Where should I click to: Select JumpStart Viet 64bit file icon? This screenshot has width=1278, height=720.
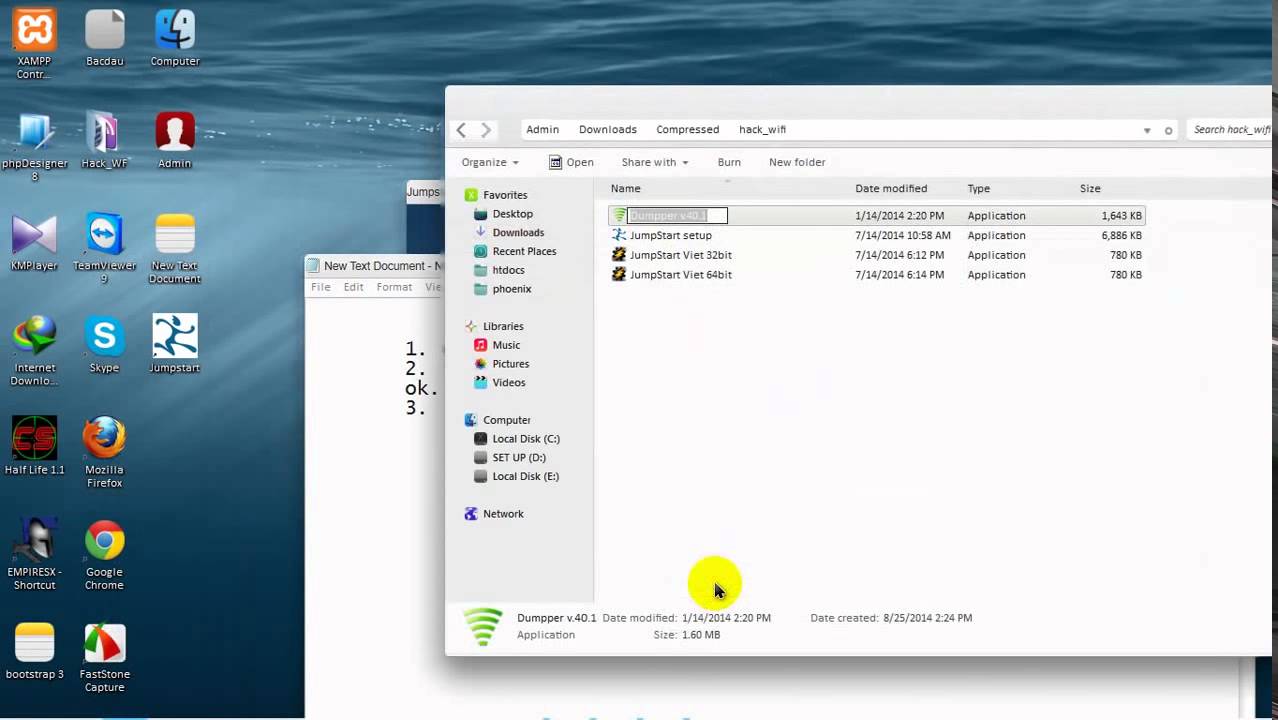point(619,274)
